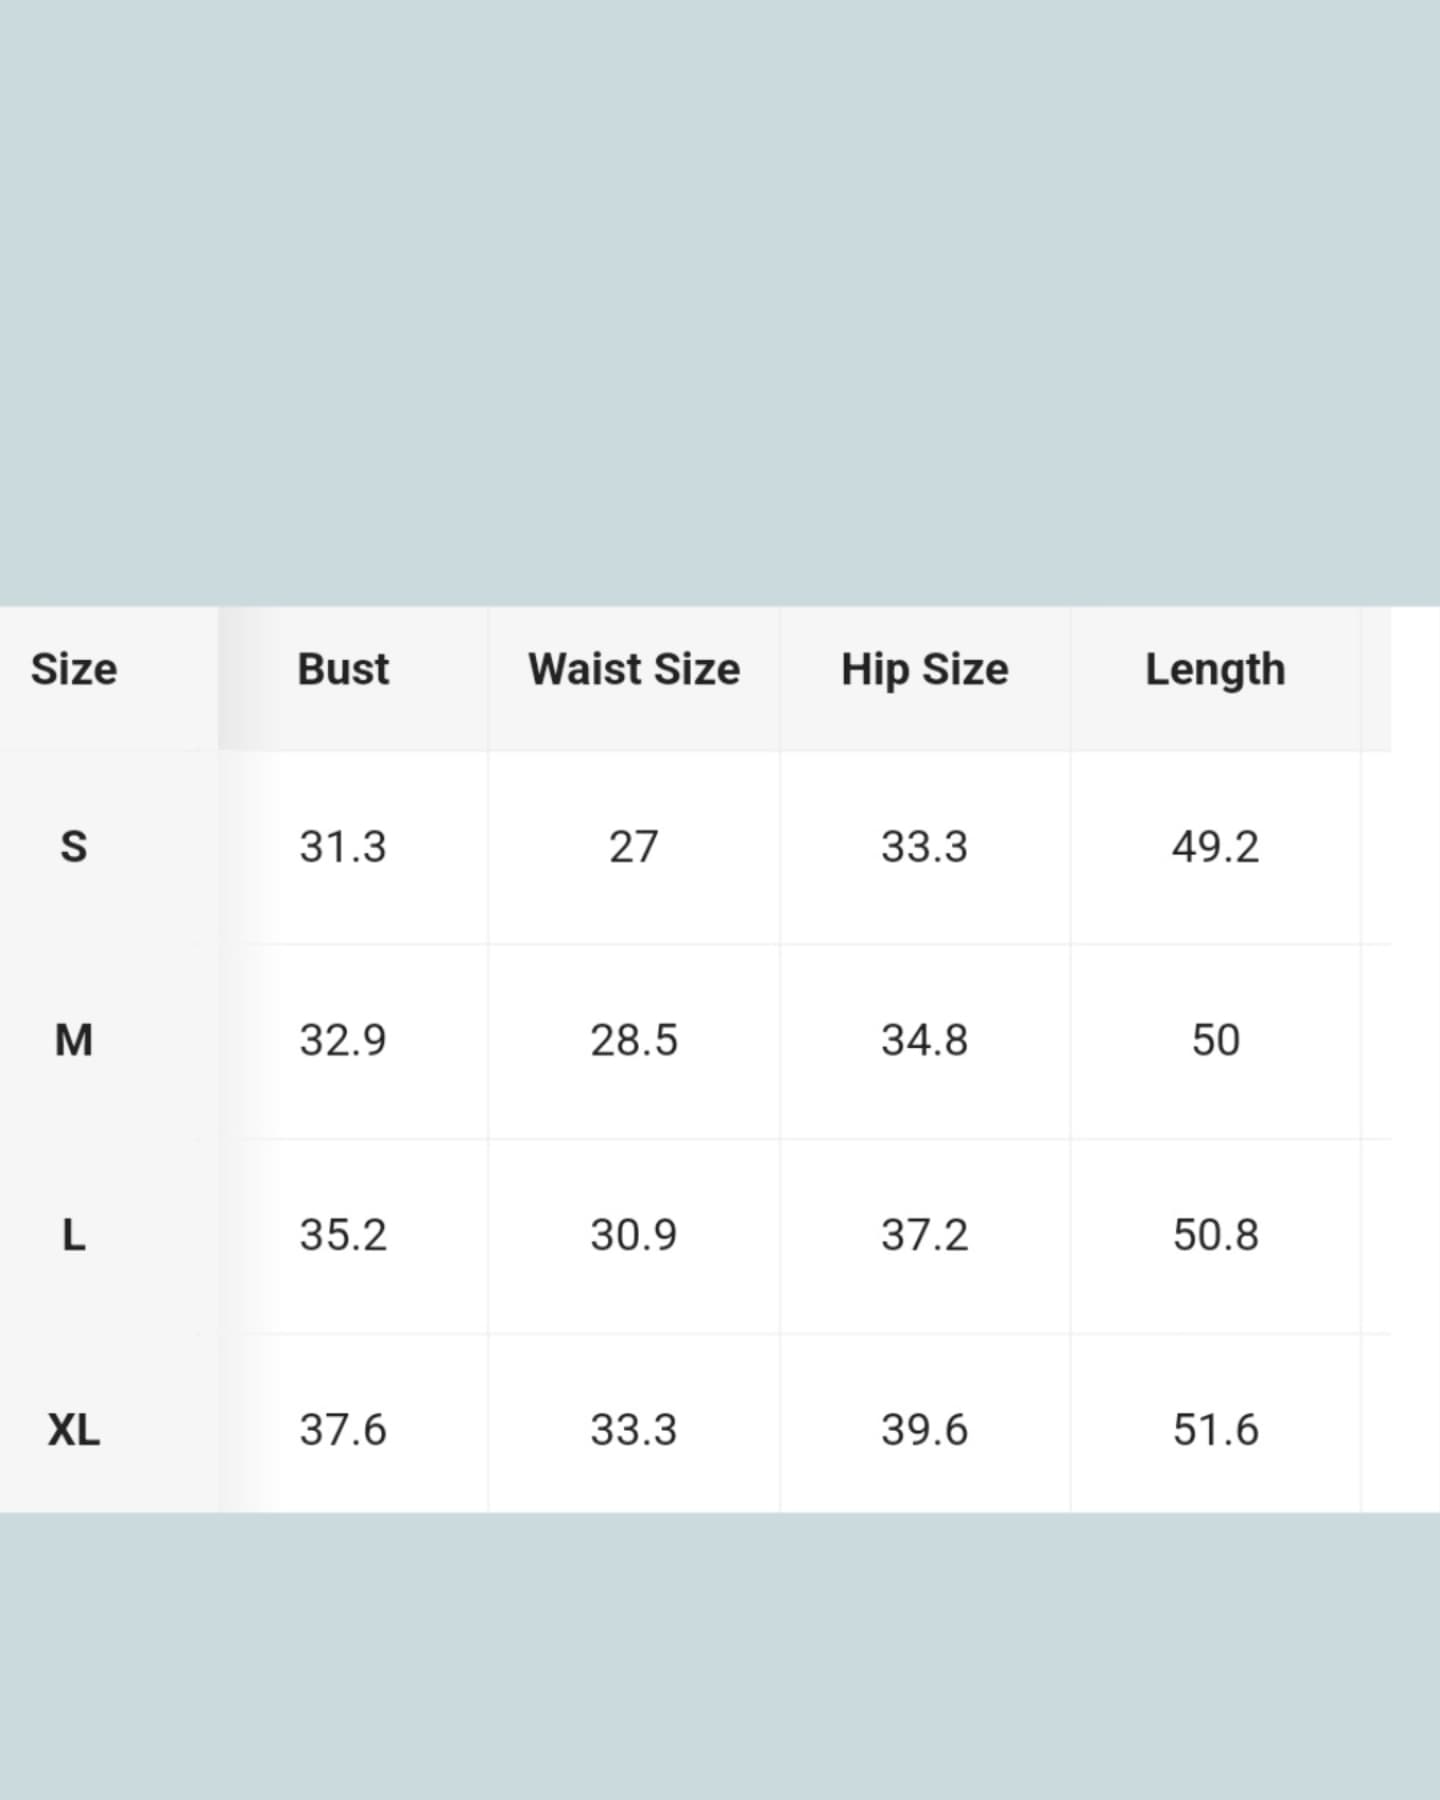Image resolution: width=1440 pixels, height=1800 pixels.
Task: Select waist value 27 in S row
Action: point(634,847)
